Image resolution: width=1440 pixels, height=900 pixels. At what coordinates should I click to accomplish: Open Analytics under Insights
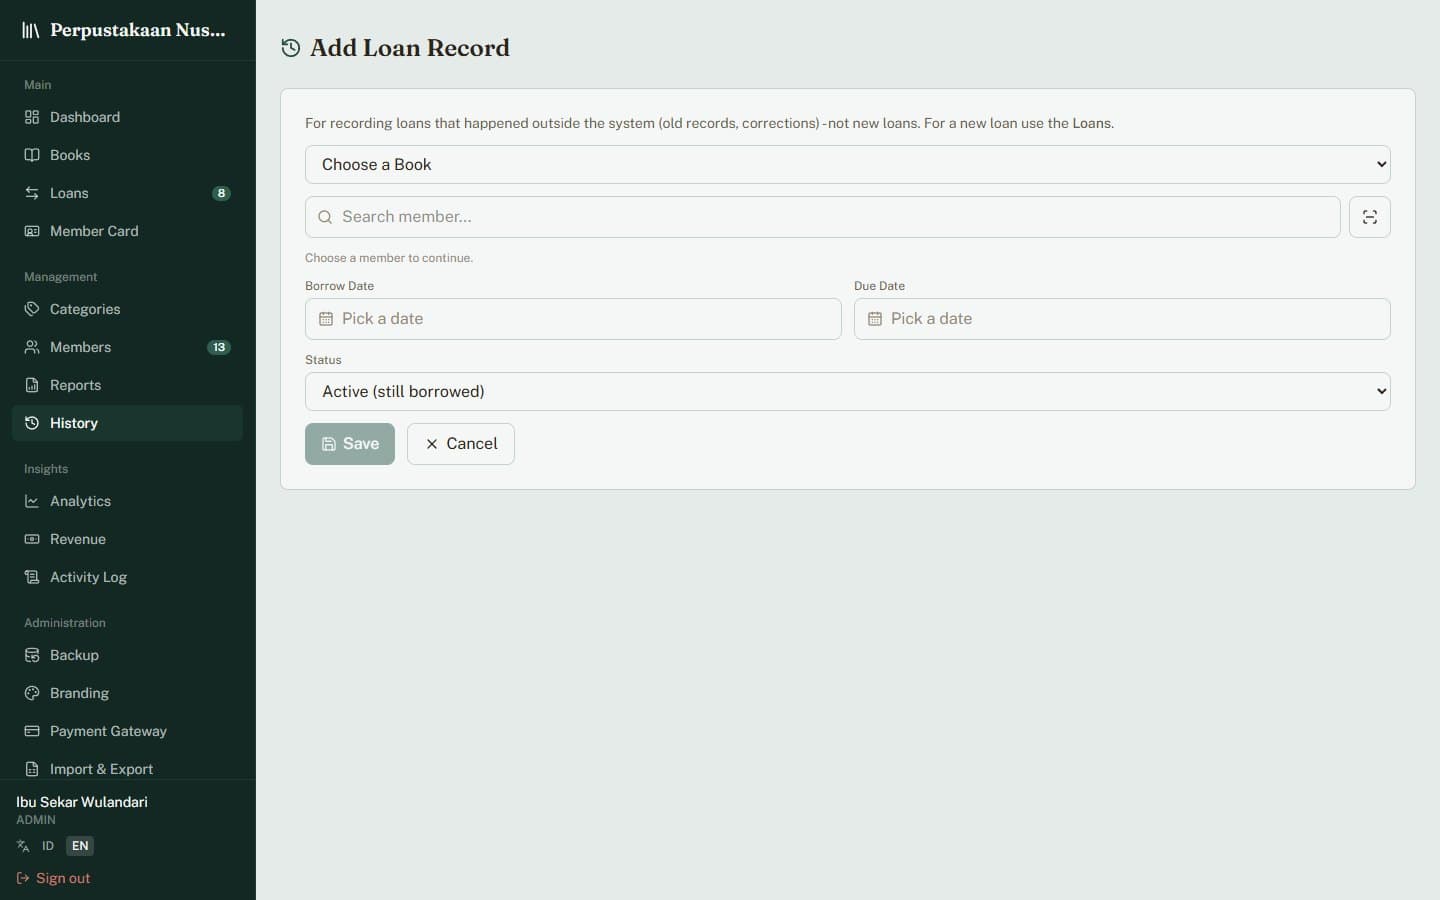click(127, 501)
